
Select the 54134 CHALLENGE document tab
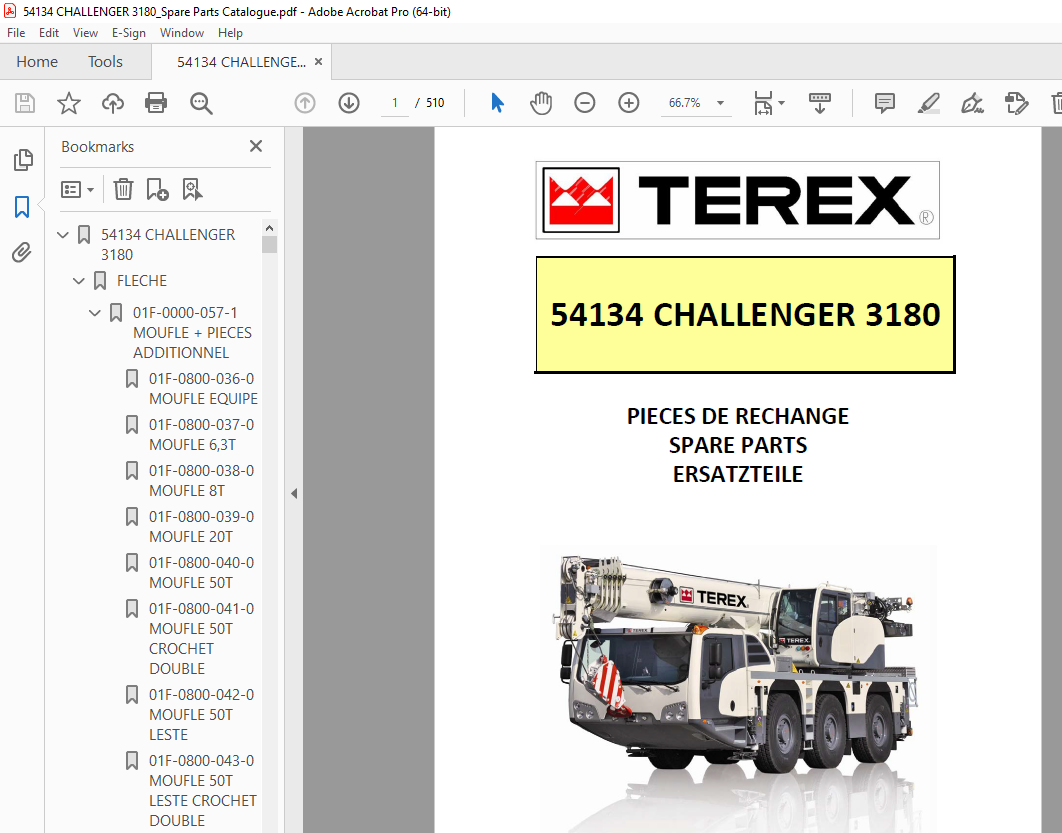coord(240,62)
